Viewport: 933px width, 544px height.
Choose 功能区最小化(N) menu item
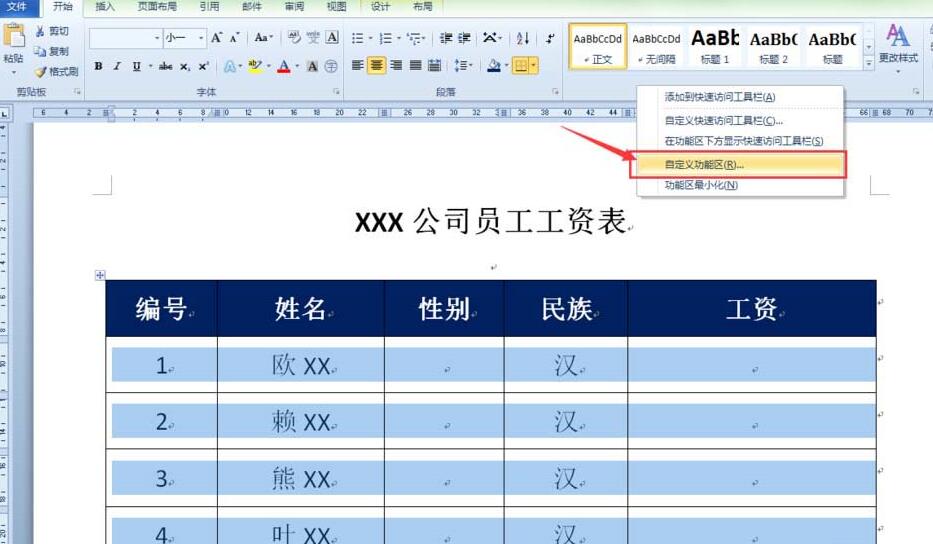click(x=740, y=185)
